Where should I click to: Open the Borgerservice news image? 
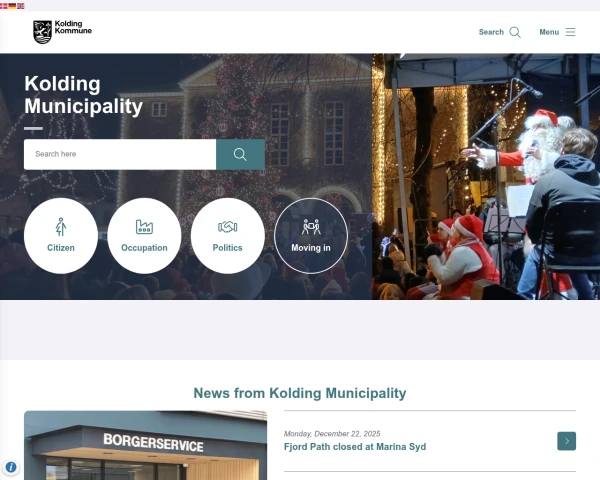coord(145,445)
